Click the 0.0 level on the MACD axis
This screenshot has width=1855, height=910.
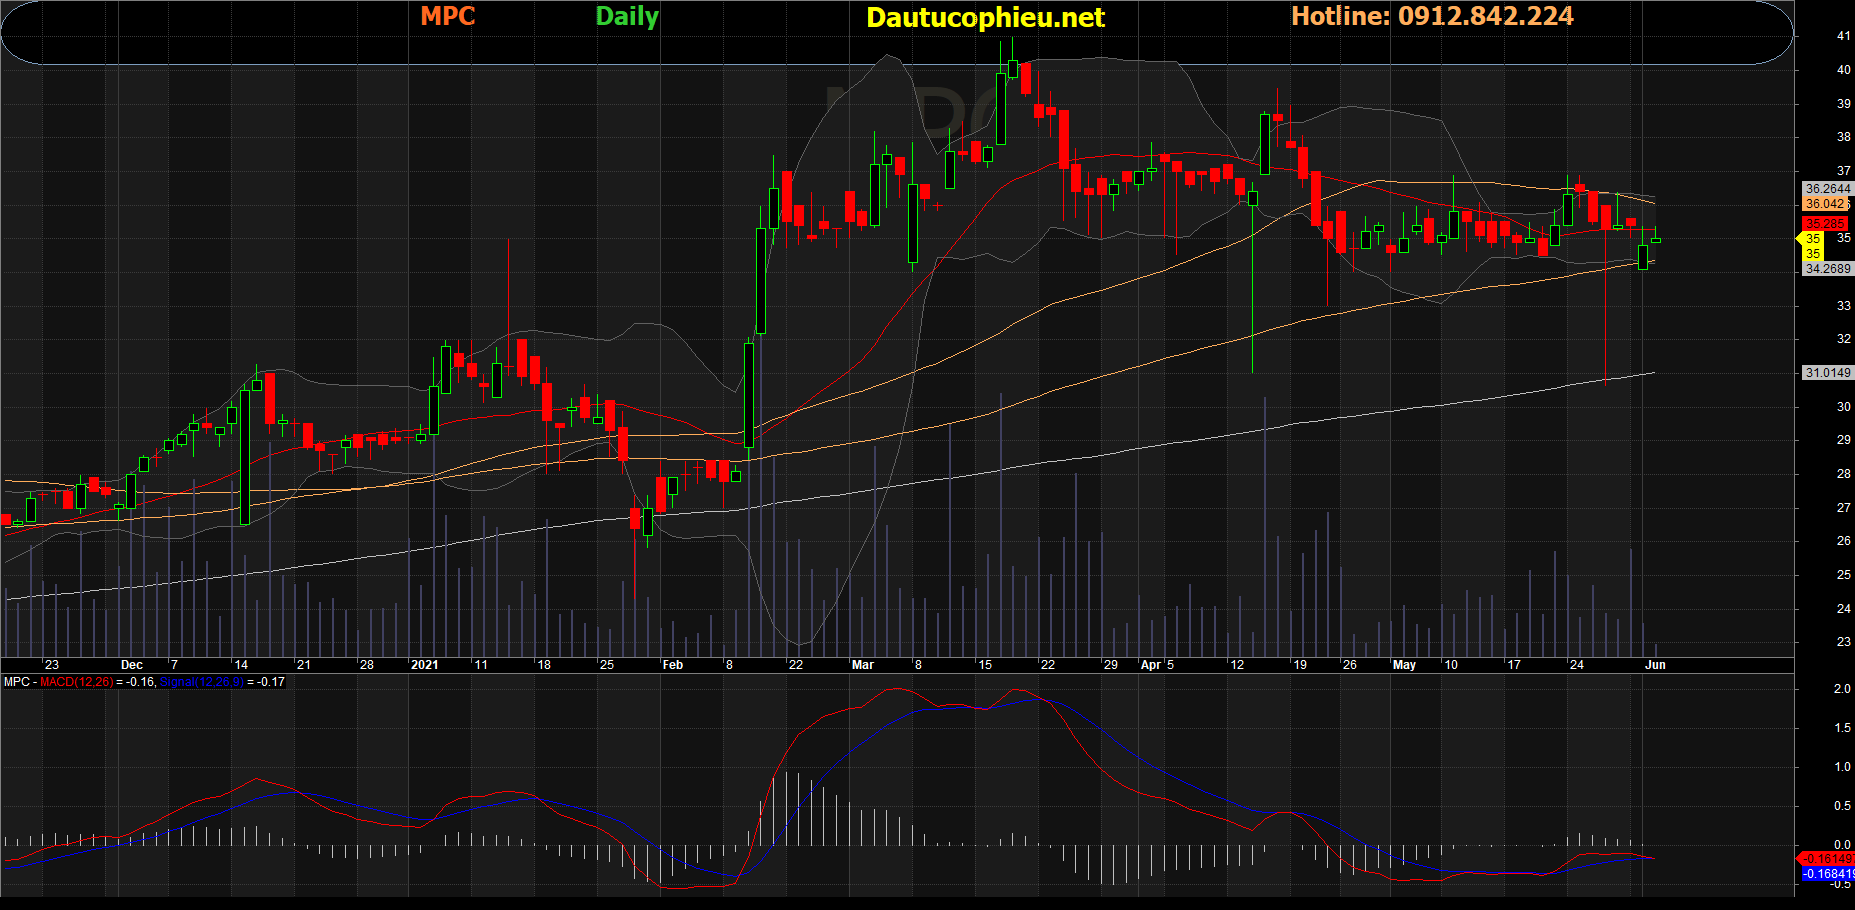pyautogui.click(x=1842, y=845)
